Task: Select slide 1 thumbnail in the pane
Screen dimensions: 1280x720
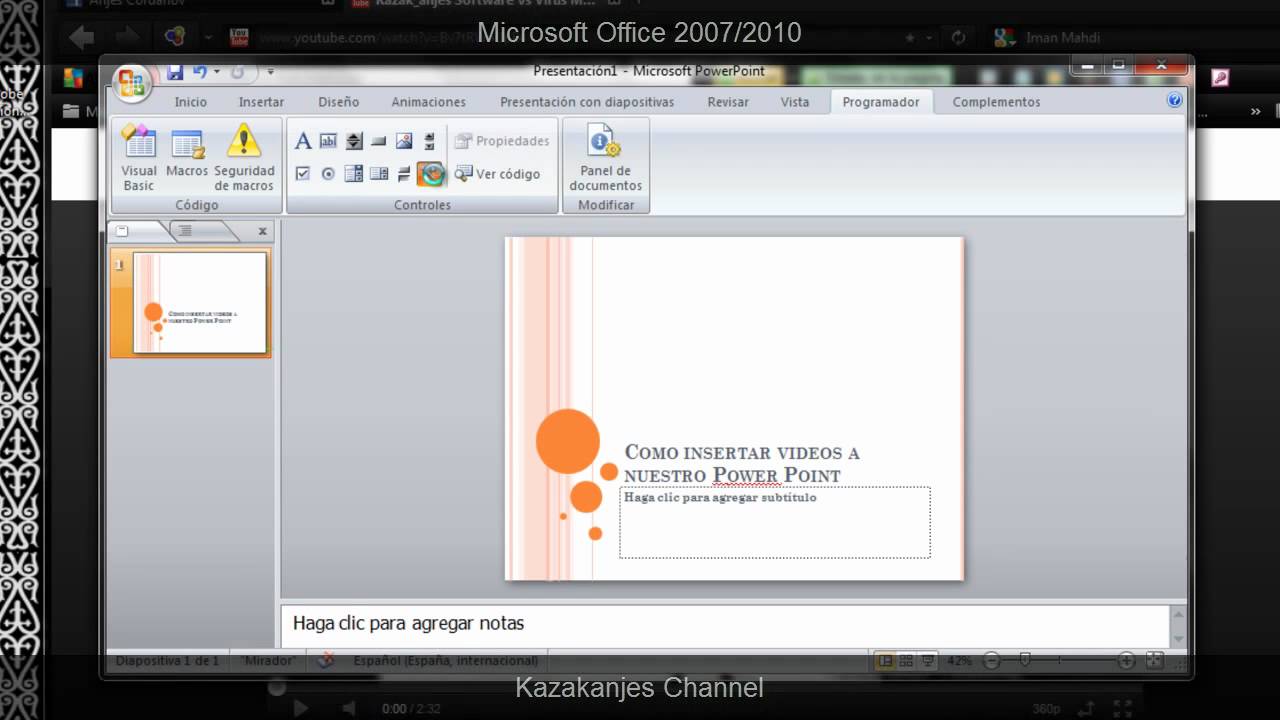Action: (200, 303)
